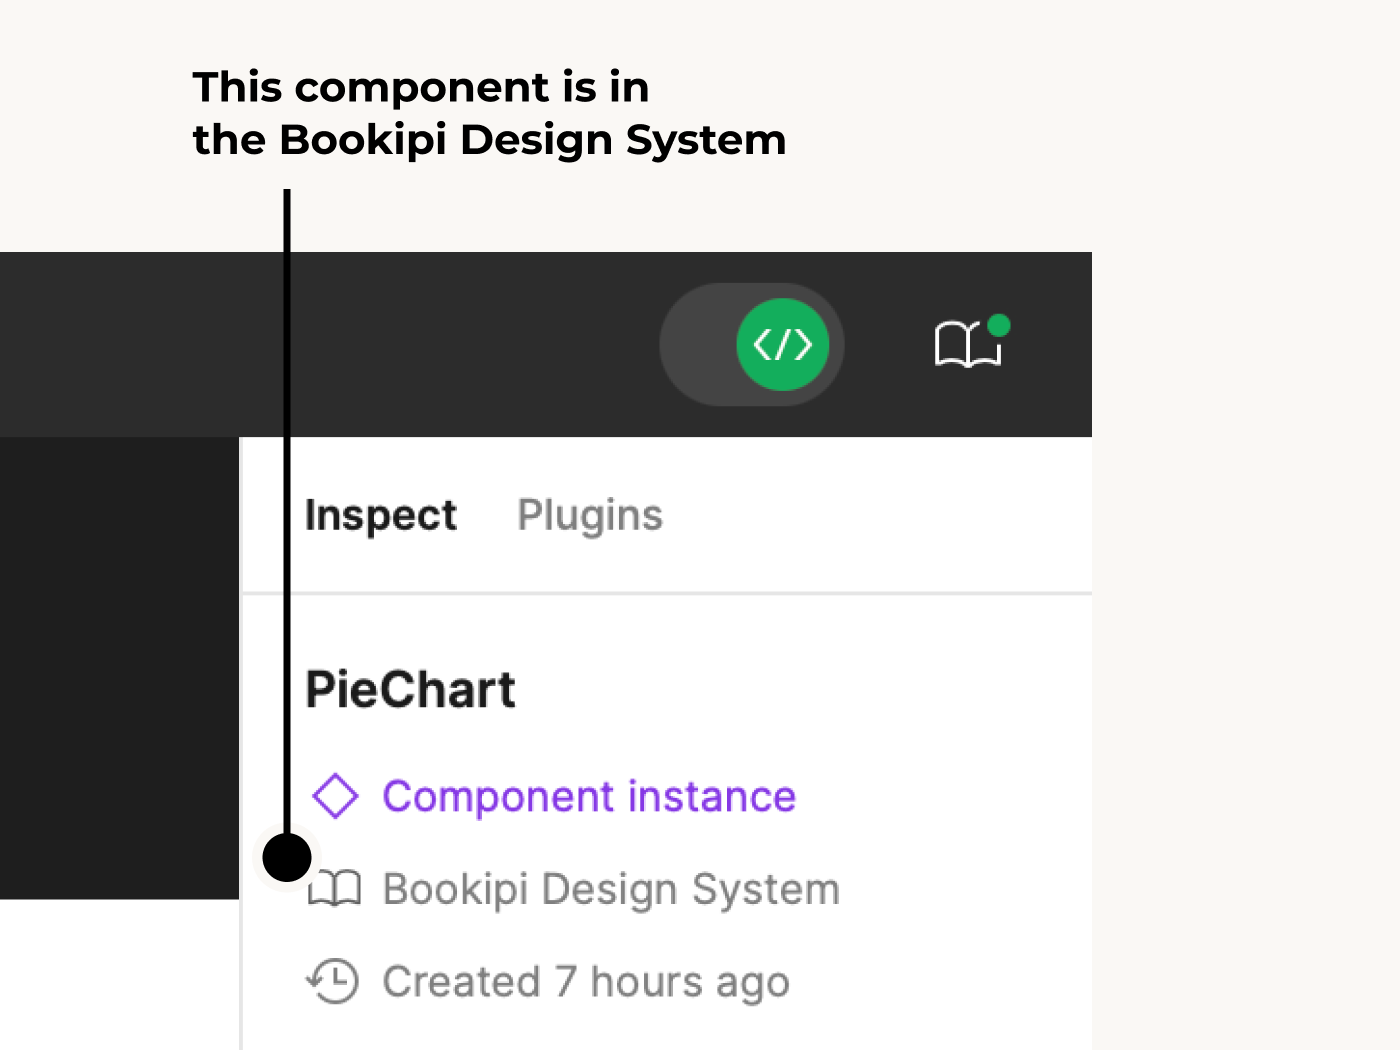Toggle the Dev Mode code switch
The width and height of the screenshot is (1400, 1050).
(x=751, y=345)
